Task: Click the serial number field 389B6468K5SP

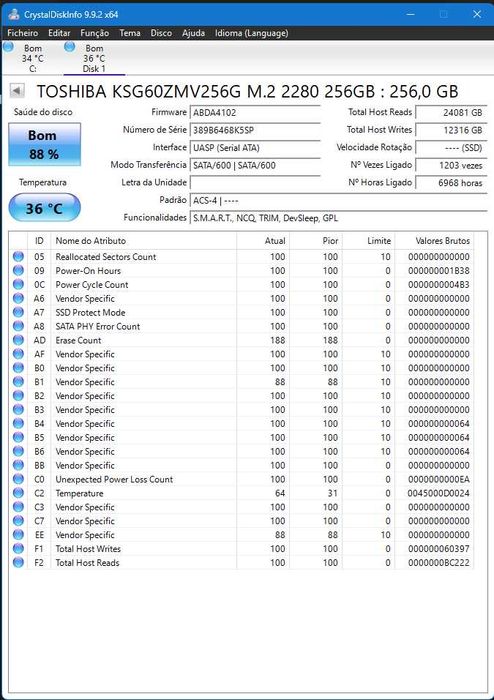Action: (255, 130)
